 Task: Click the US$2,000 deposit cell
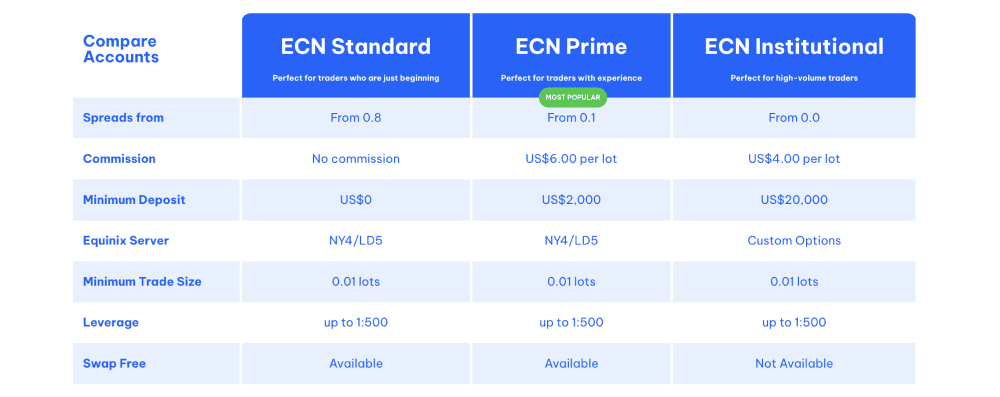pos(571,200)
